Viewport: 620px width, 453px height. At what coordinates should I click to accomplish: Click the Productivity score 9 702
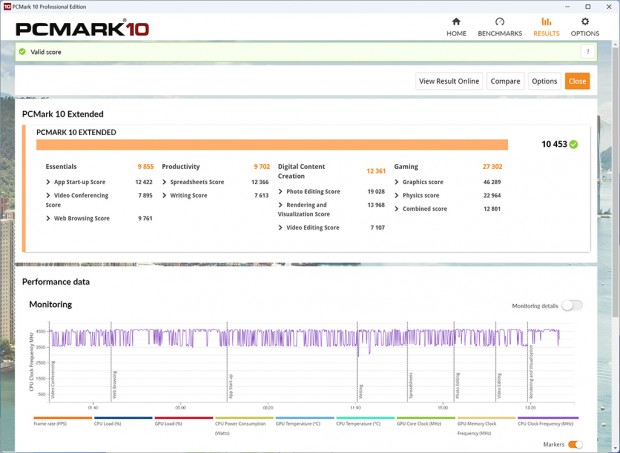[x=262, y=166]
